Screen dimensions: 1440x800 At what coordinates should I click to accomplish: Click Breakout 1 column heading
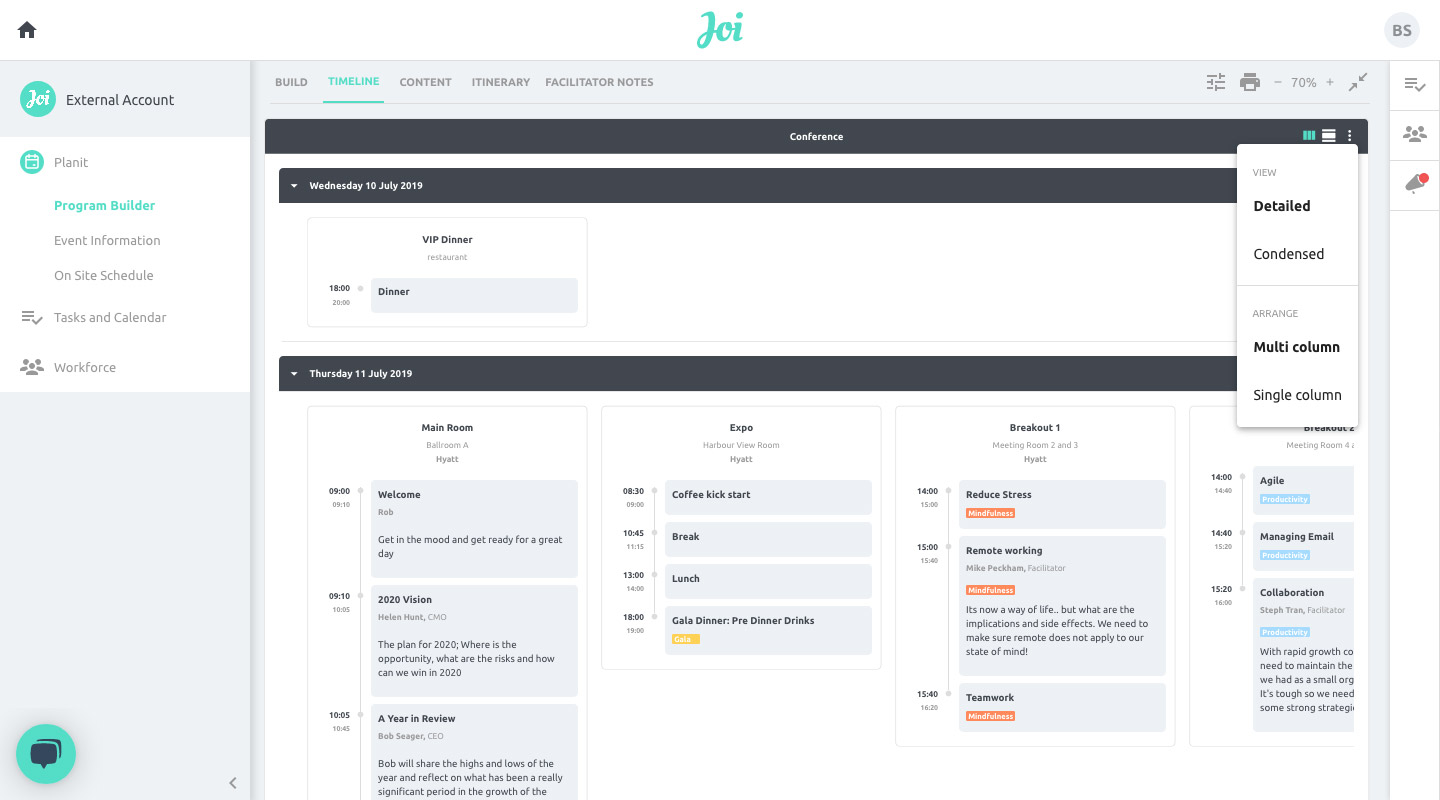pyautogui.click(x=1035, y=428)
